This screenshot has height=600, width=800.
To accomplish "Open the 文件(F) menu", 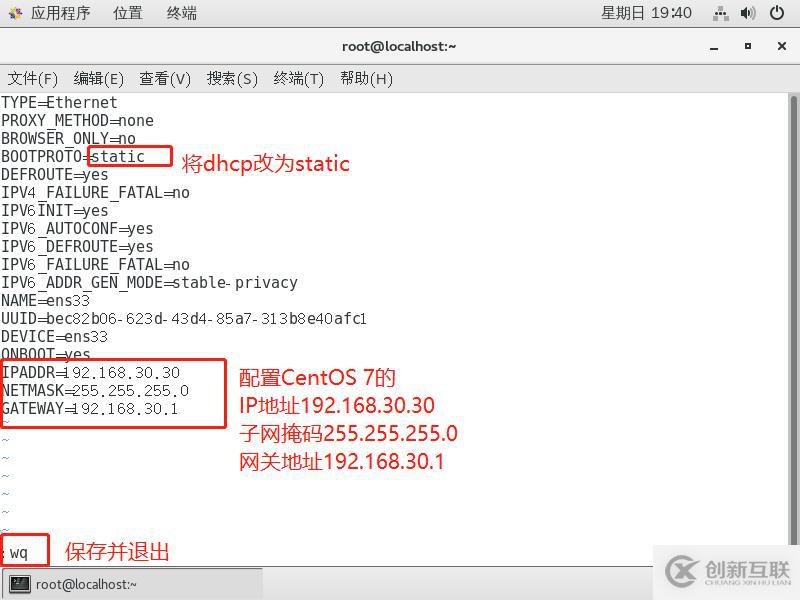I will tap(33, 79).
